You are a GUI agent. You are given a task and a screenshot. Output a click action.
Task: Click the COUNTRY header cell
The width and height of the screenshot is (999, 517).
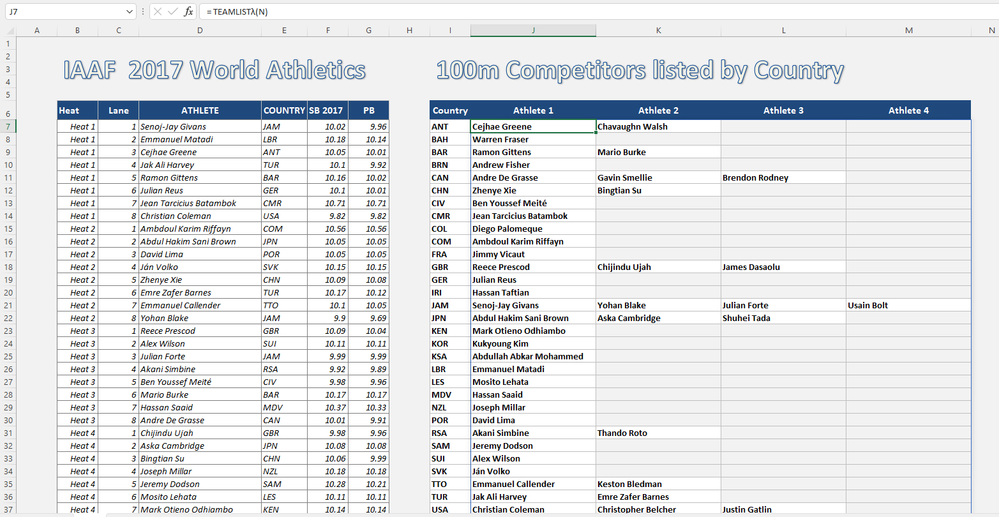click(x=284, y=110)
